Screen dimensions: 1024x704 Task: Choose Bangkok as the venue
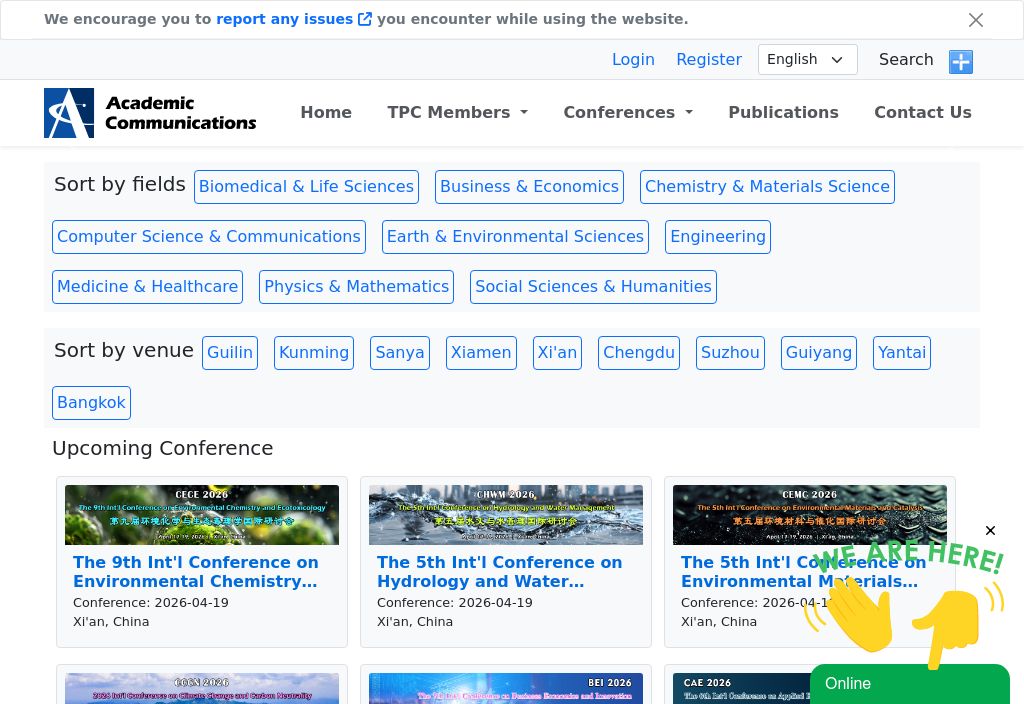(x=91, y=403)
